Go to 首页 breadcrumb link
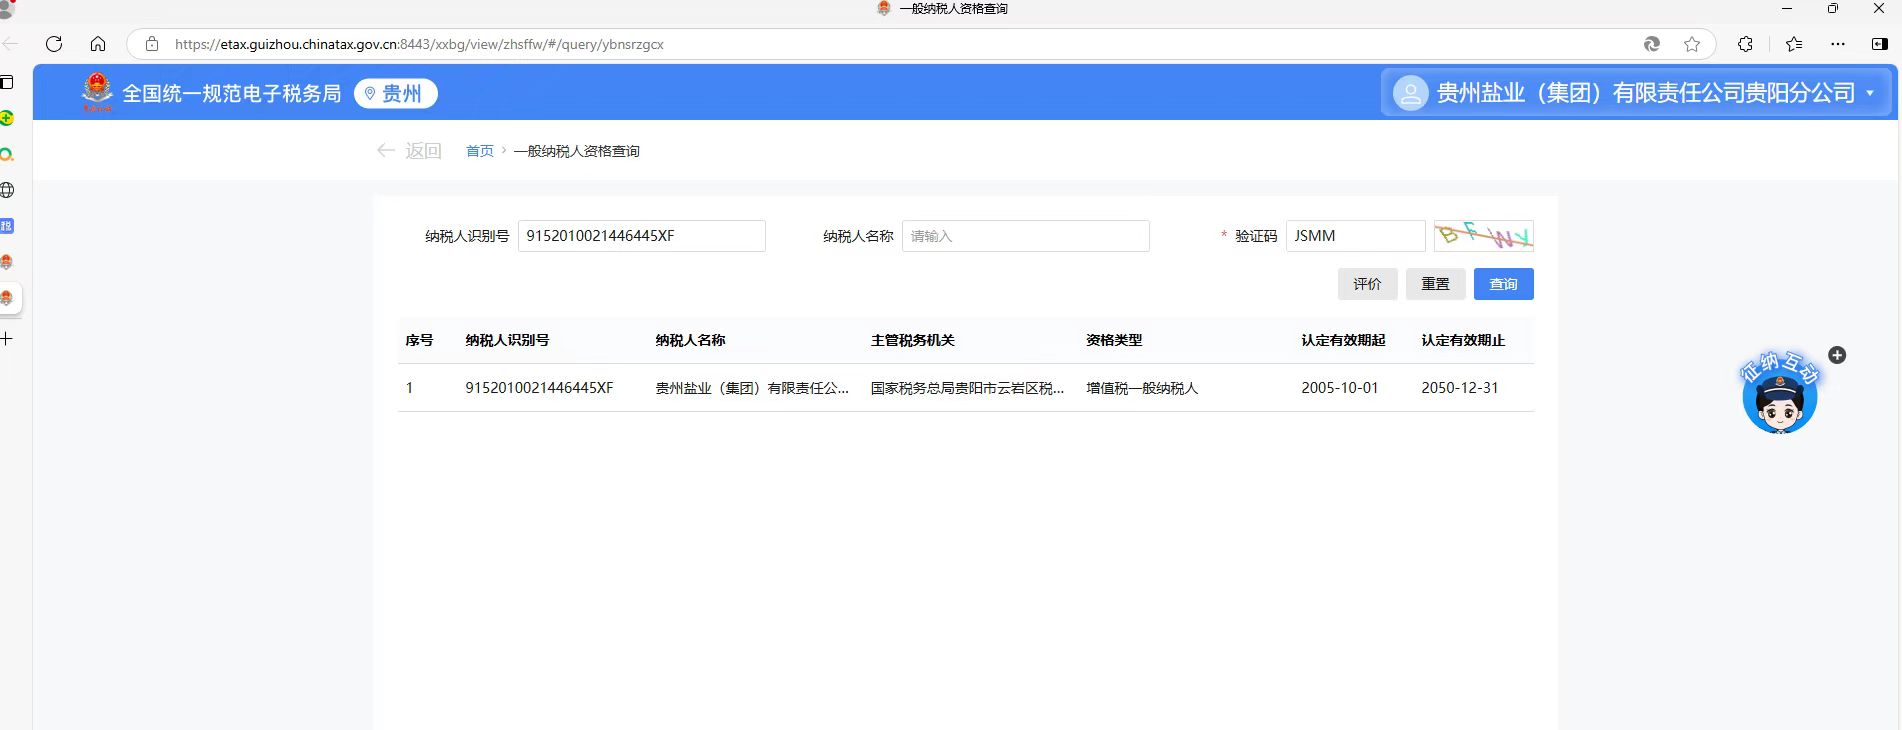Viewport: 1902px width, 730px height. [480, 151]
